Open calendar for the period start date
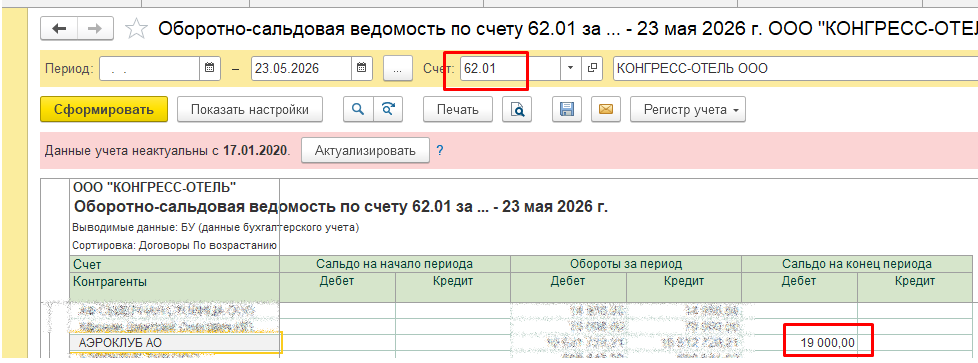Viewport: 978px width, 363px height. pyautogui.click(x=210, y=69)
